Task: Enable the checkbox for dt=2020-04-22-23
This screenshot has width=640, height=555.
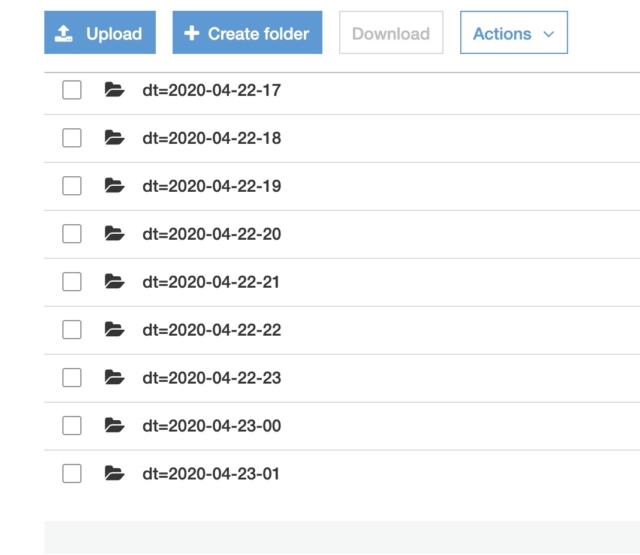Action: [x=72, y=378]
